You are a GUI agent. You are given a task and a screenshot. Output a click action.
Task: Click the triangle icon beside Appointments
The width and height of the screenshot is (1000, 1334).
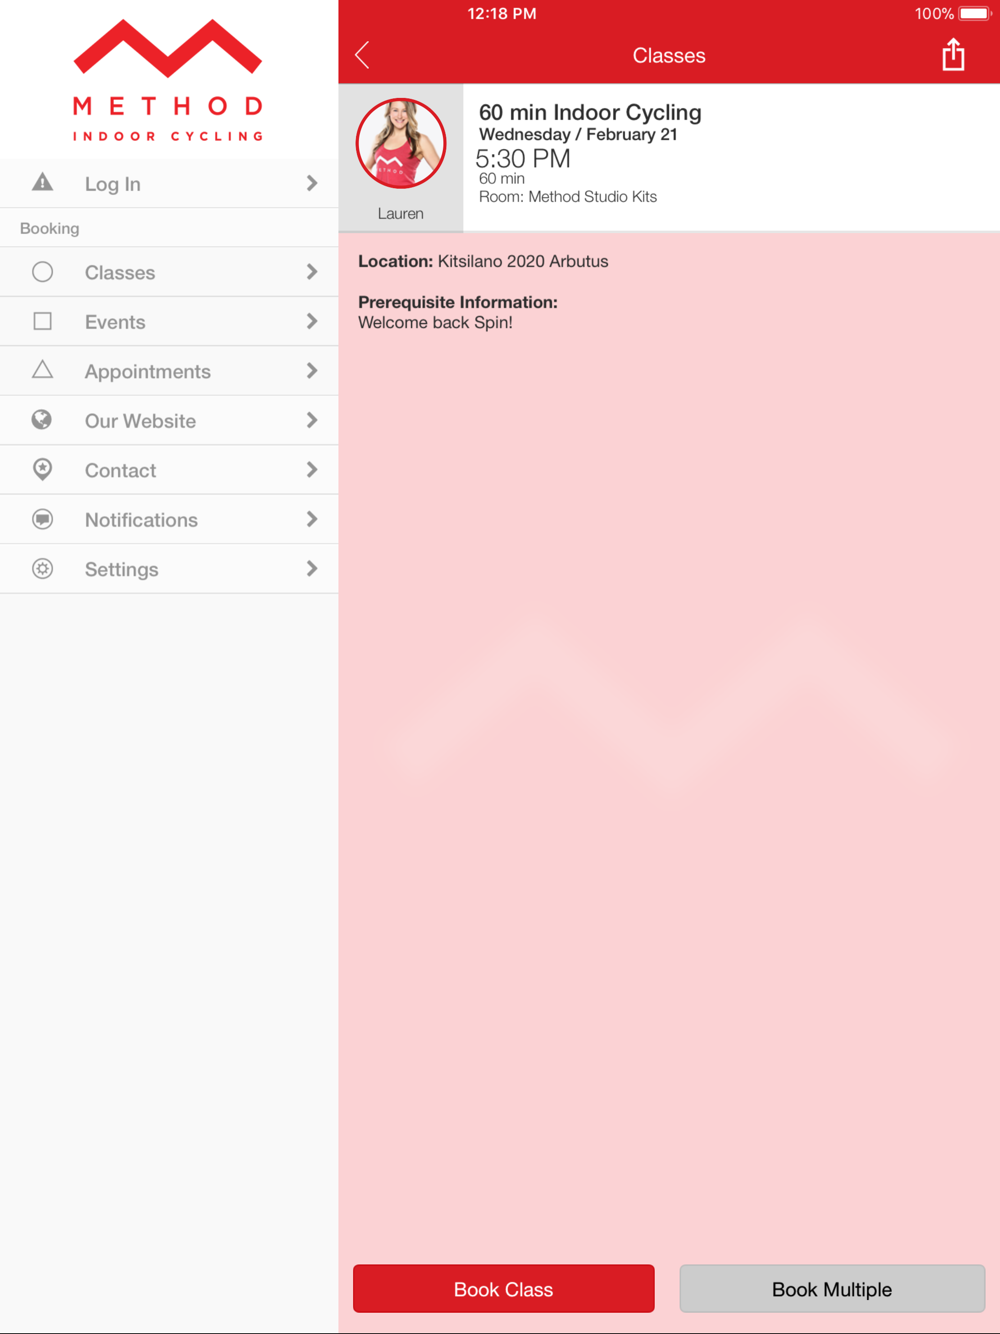tap(42, 370)
